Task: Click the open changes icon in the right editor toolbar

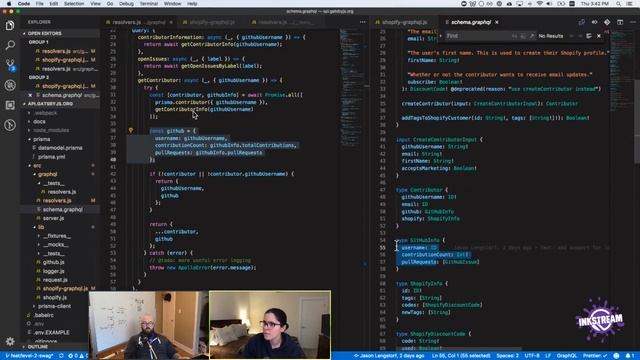Action: (x=582, y=22)
